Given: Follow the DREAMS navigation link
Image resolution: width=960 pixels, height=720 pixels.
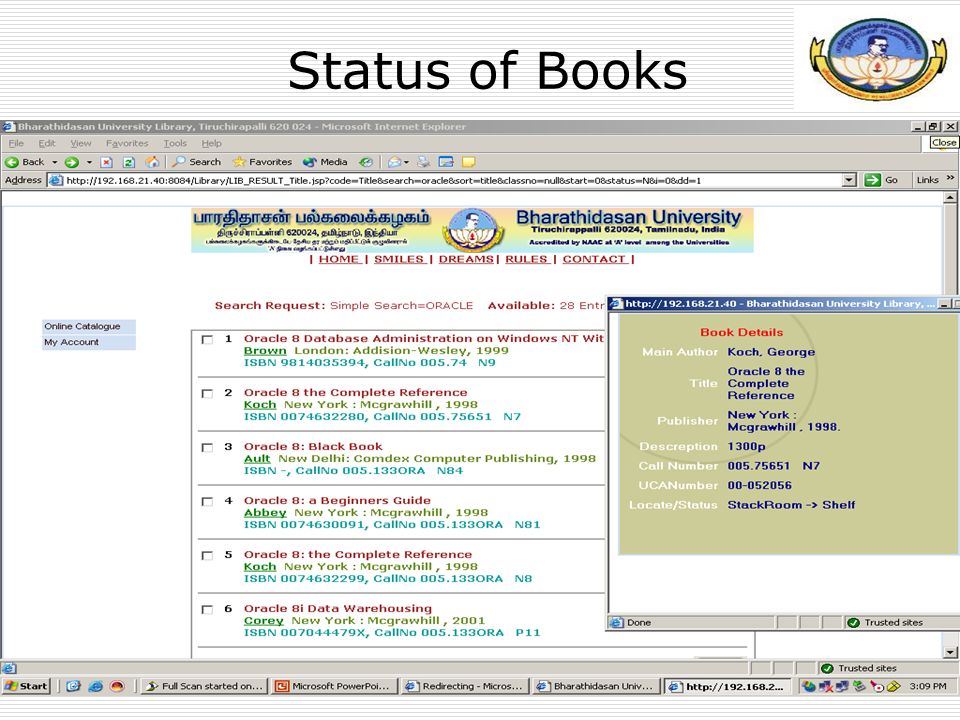Looking at the screenshot, I should (x=467, y=259).
